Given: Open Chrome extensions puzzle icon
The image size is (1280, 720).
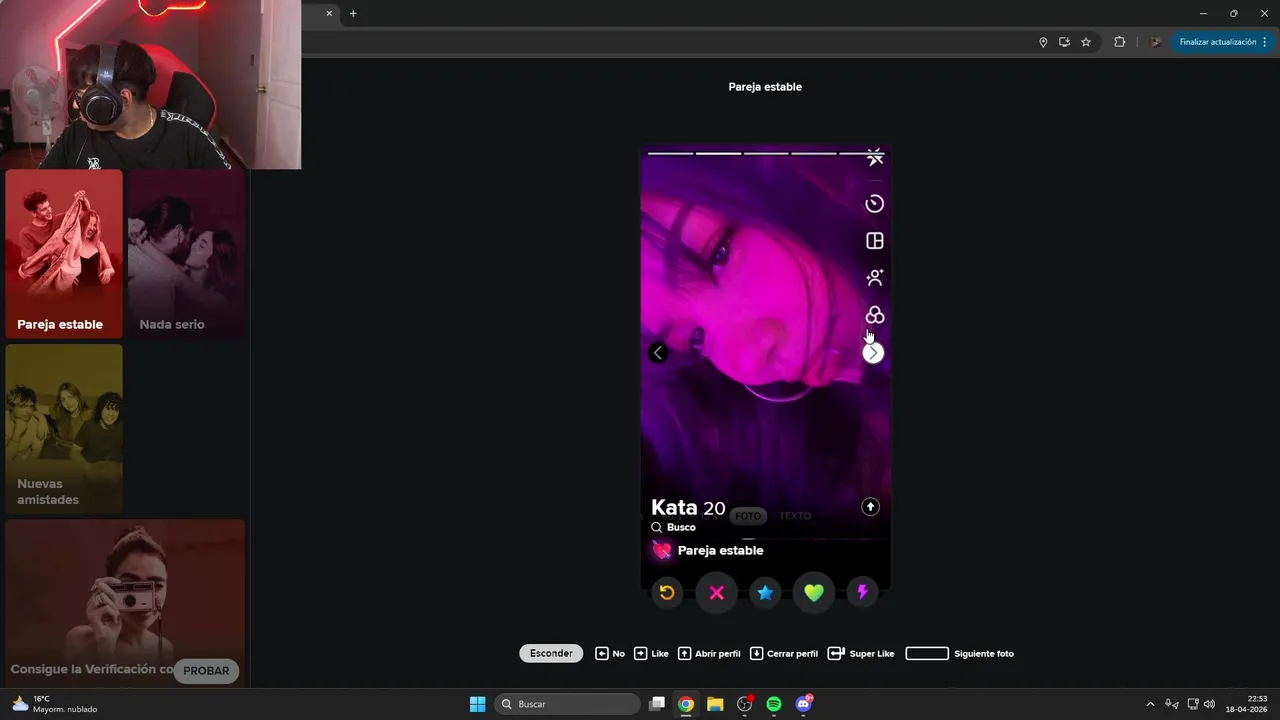Looking at the screenshot, I should pos(1119,42).
